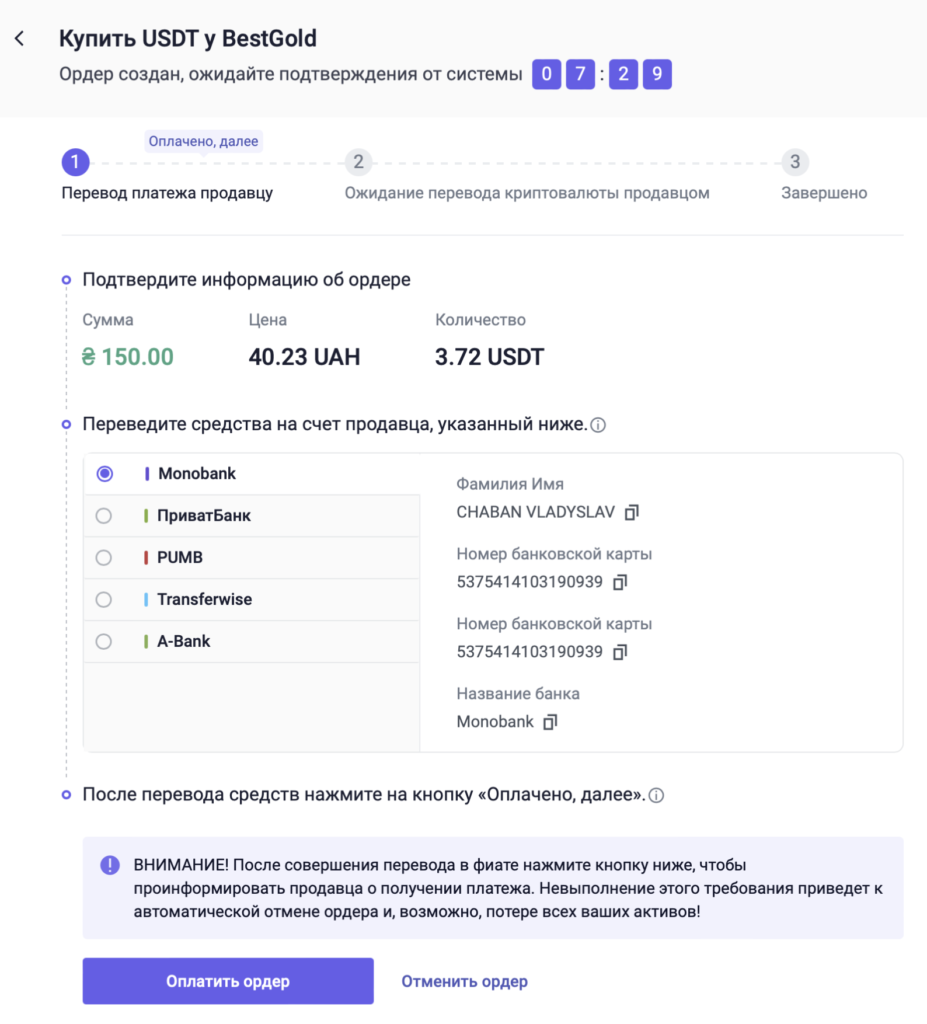
Task: Click step 1 circle in progress bar
Action: 75,163
